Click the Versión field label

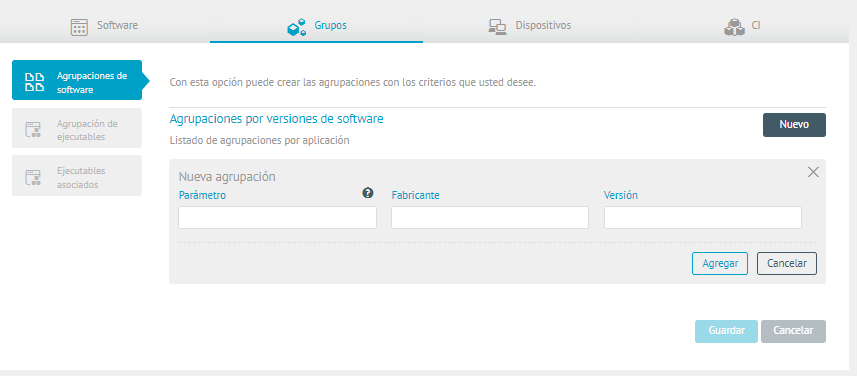click(x=620, y=195)
